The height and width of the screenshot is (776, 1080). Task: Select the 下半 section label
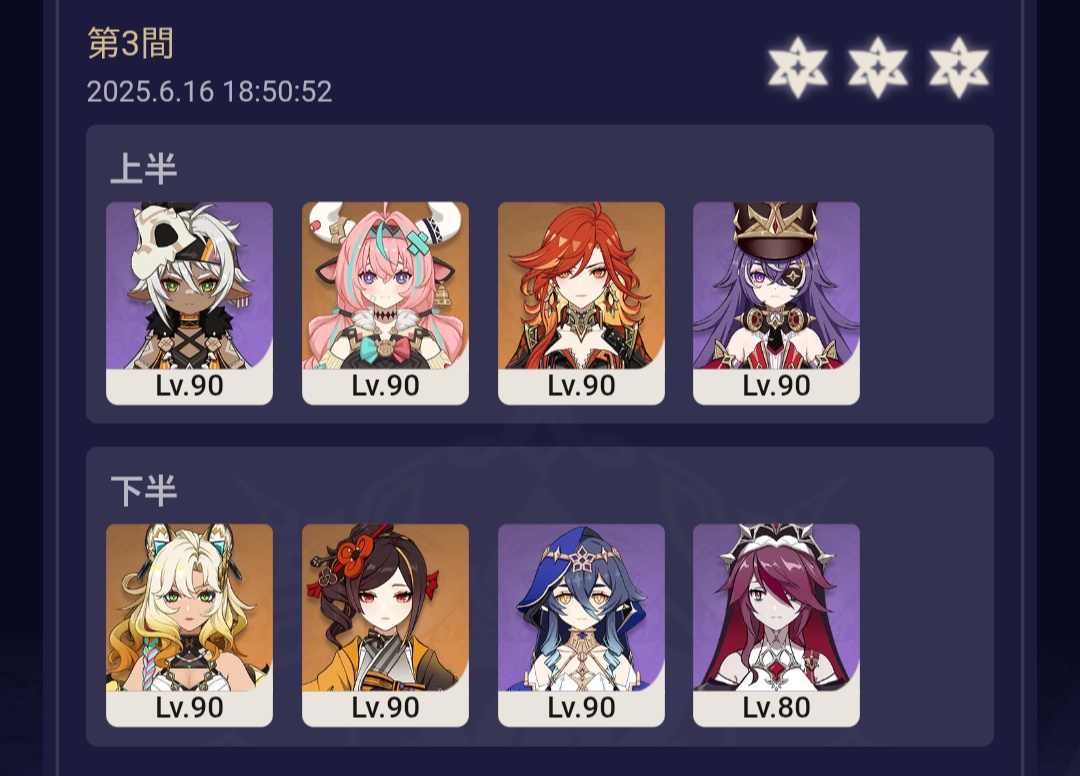144,491
